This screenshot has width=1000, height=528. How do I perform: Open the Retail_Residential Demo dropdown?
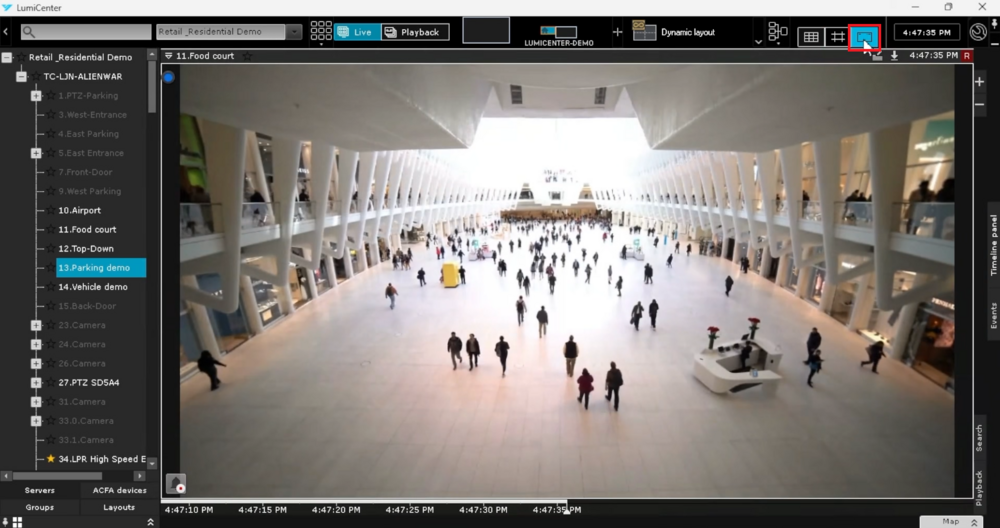point(293,32)
